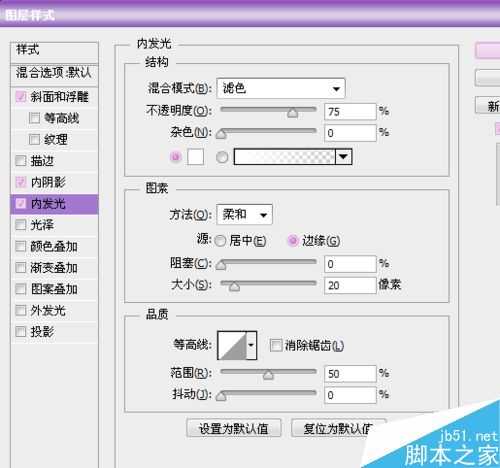Enable the 投影 checkbox
The image size is (500, 468).
tap(21, 332)
